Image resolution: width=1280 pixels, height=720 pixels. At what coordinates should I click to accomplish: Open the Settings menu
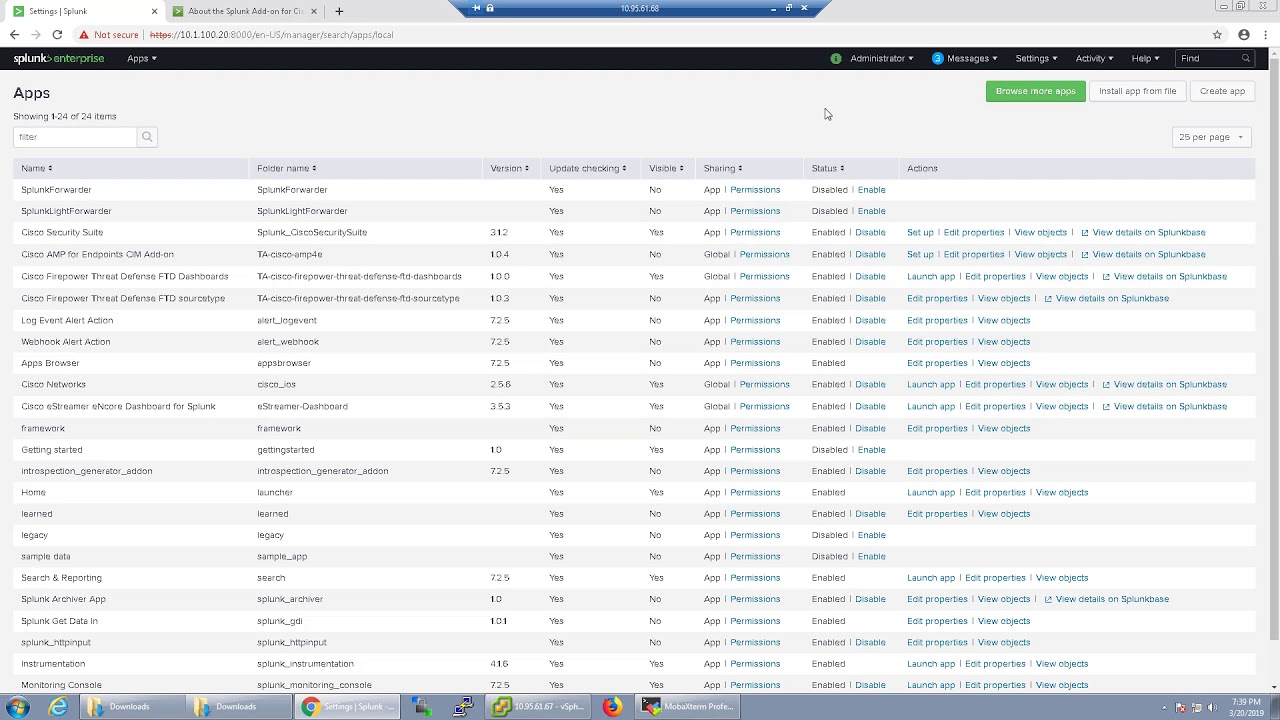click(x=1036, y=58)
